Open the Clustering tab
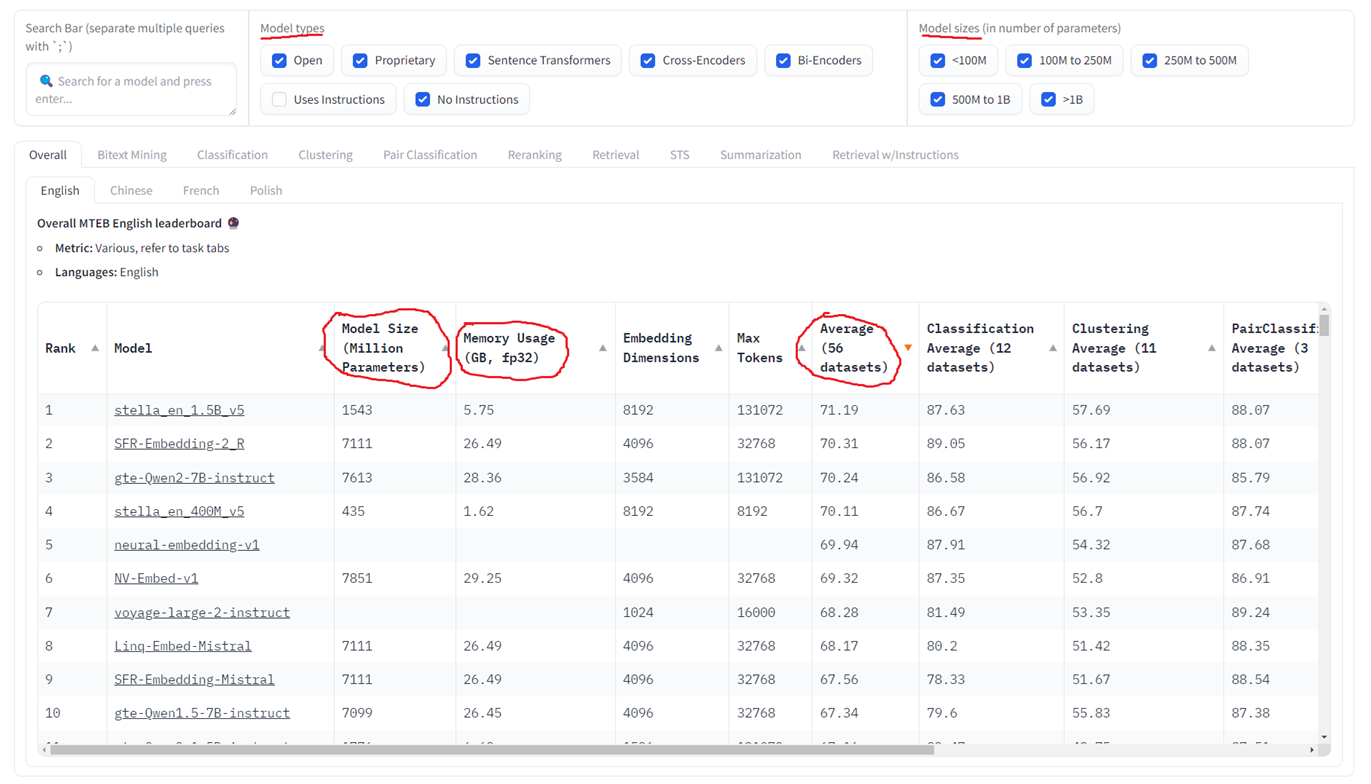 click(325, 155)
